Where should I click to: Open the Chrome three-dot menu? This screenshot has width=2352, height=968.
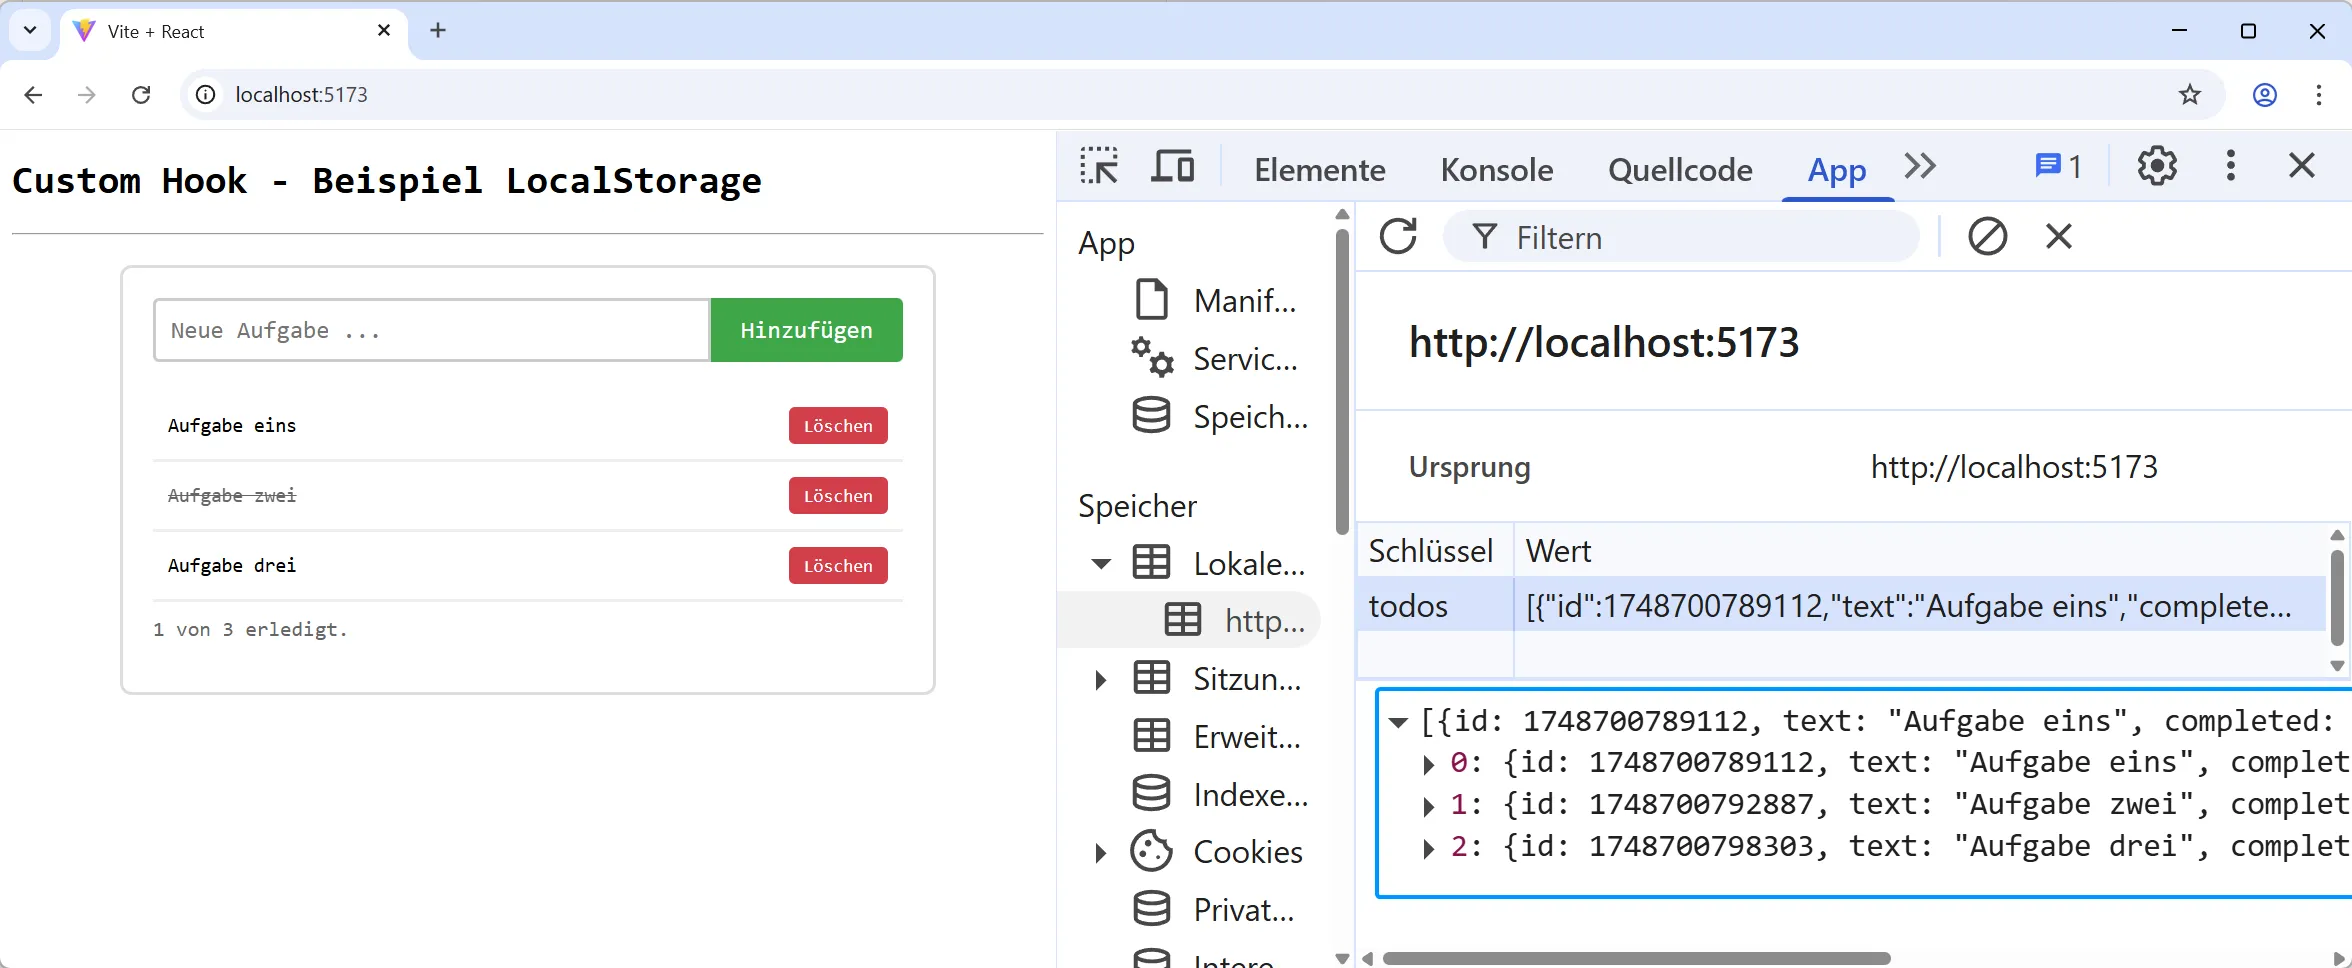2319,95
